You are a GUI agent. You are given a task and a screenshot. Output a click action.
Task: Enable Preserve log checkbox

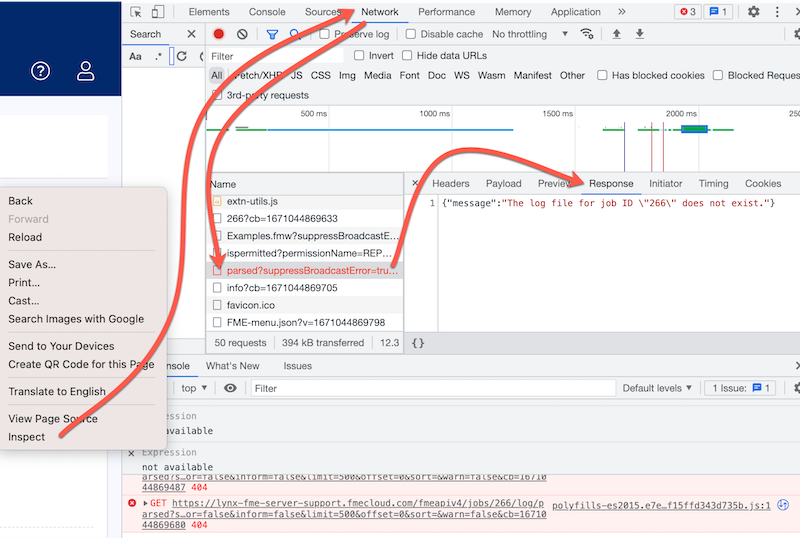(324, 34)
